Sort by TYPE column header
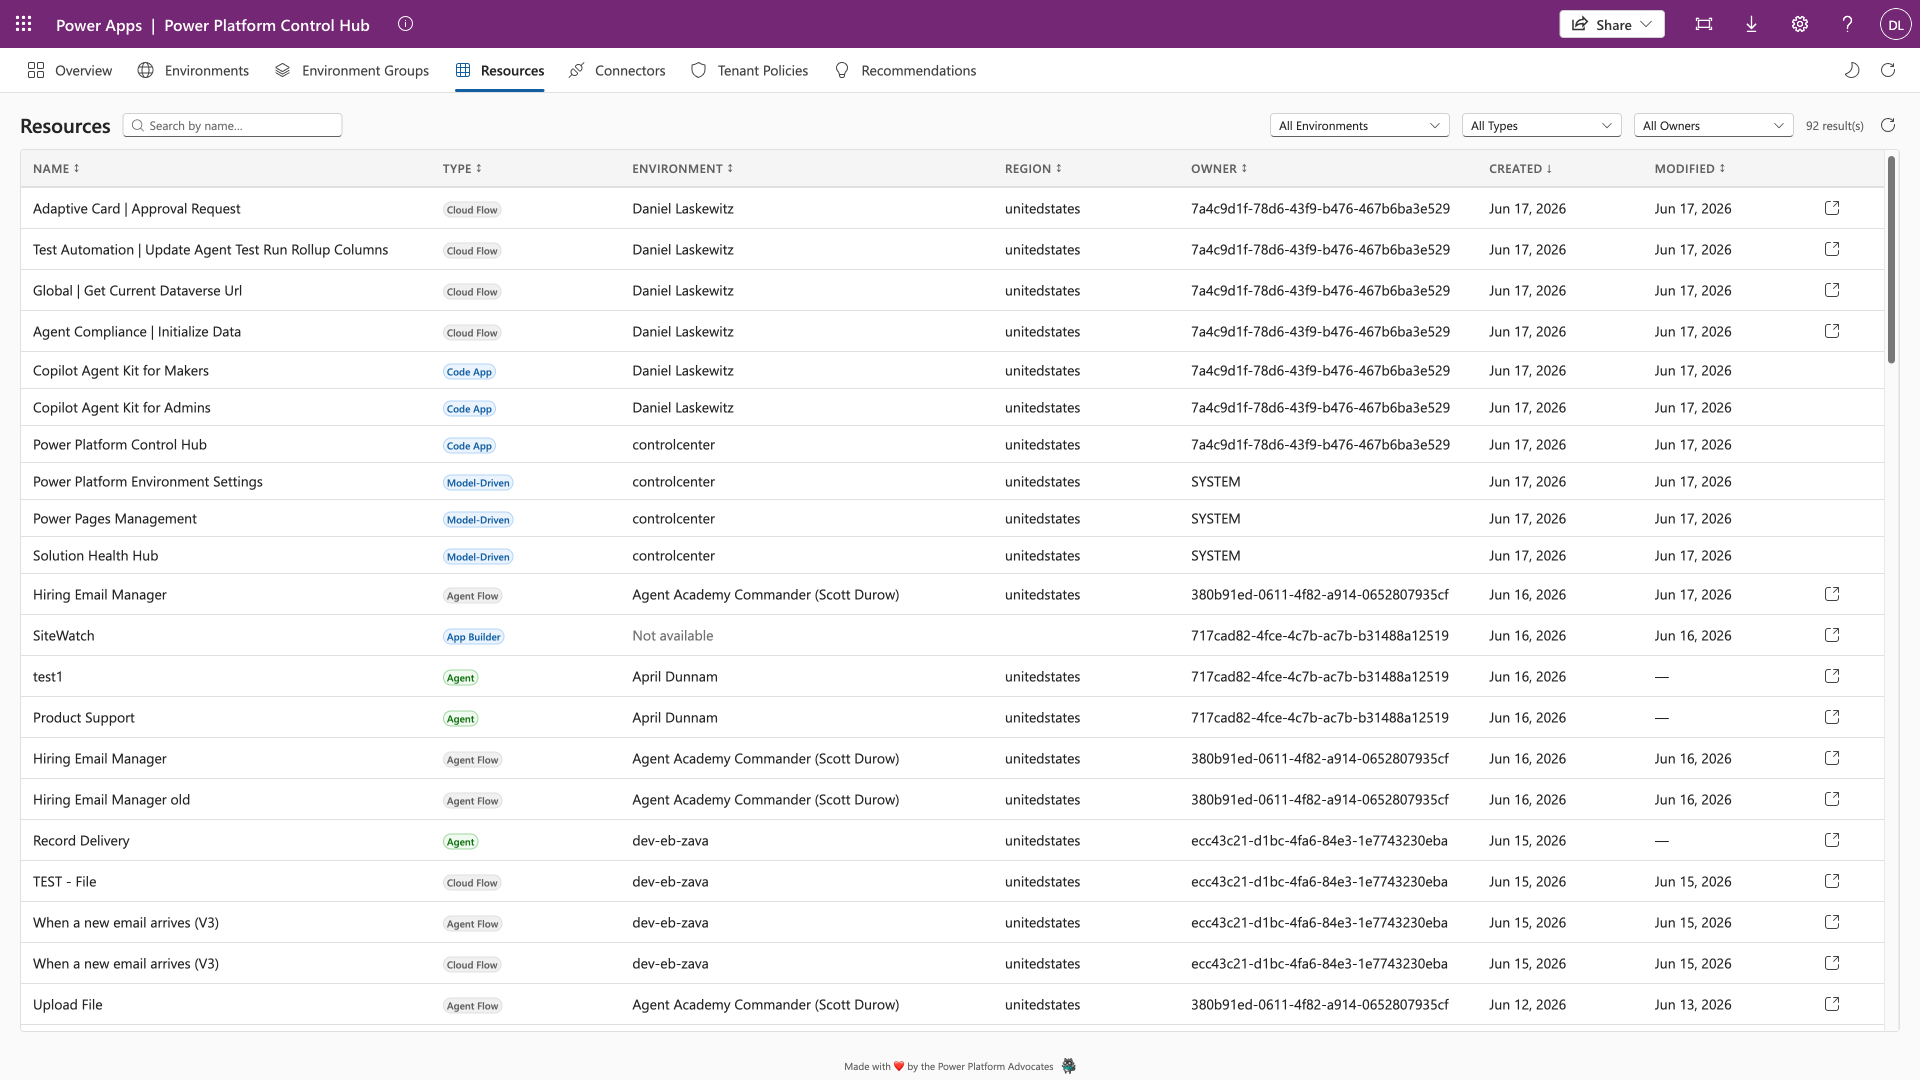 [462, 169]
